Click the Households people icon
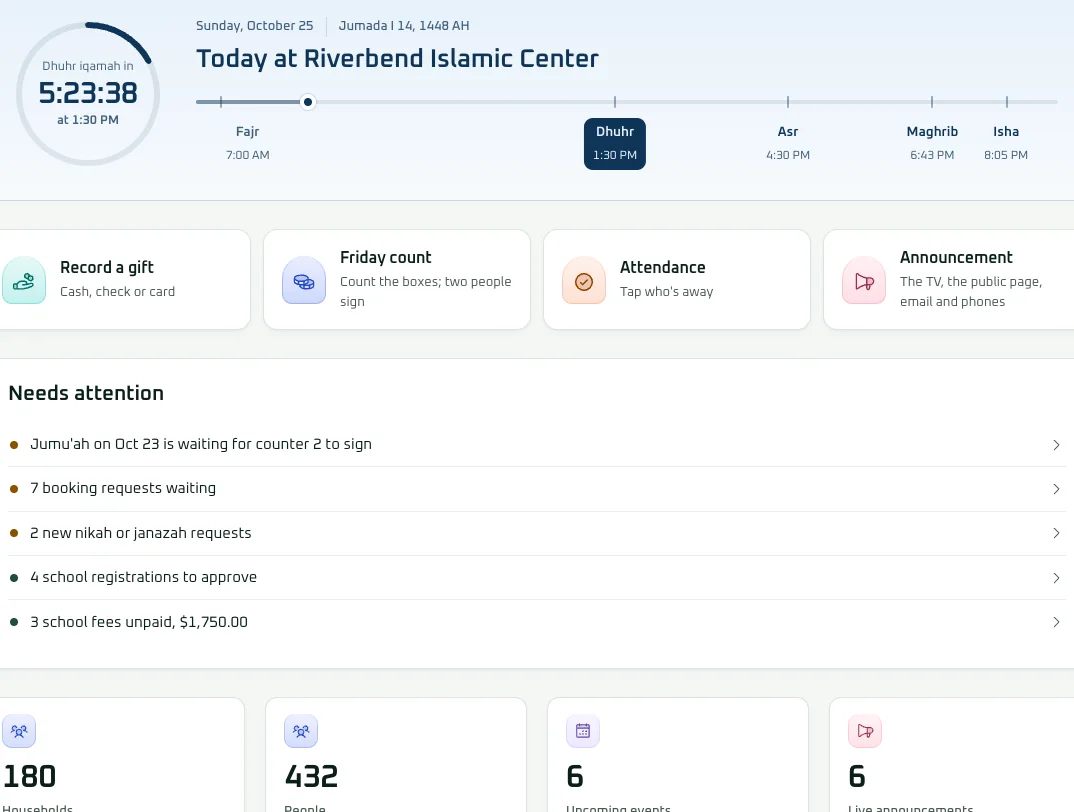The image size is (1074, 812). click(x=19, y=731)
